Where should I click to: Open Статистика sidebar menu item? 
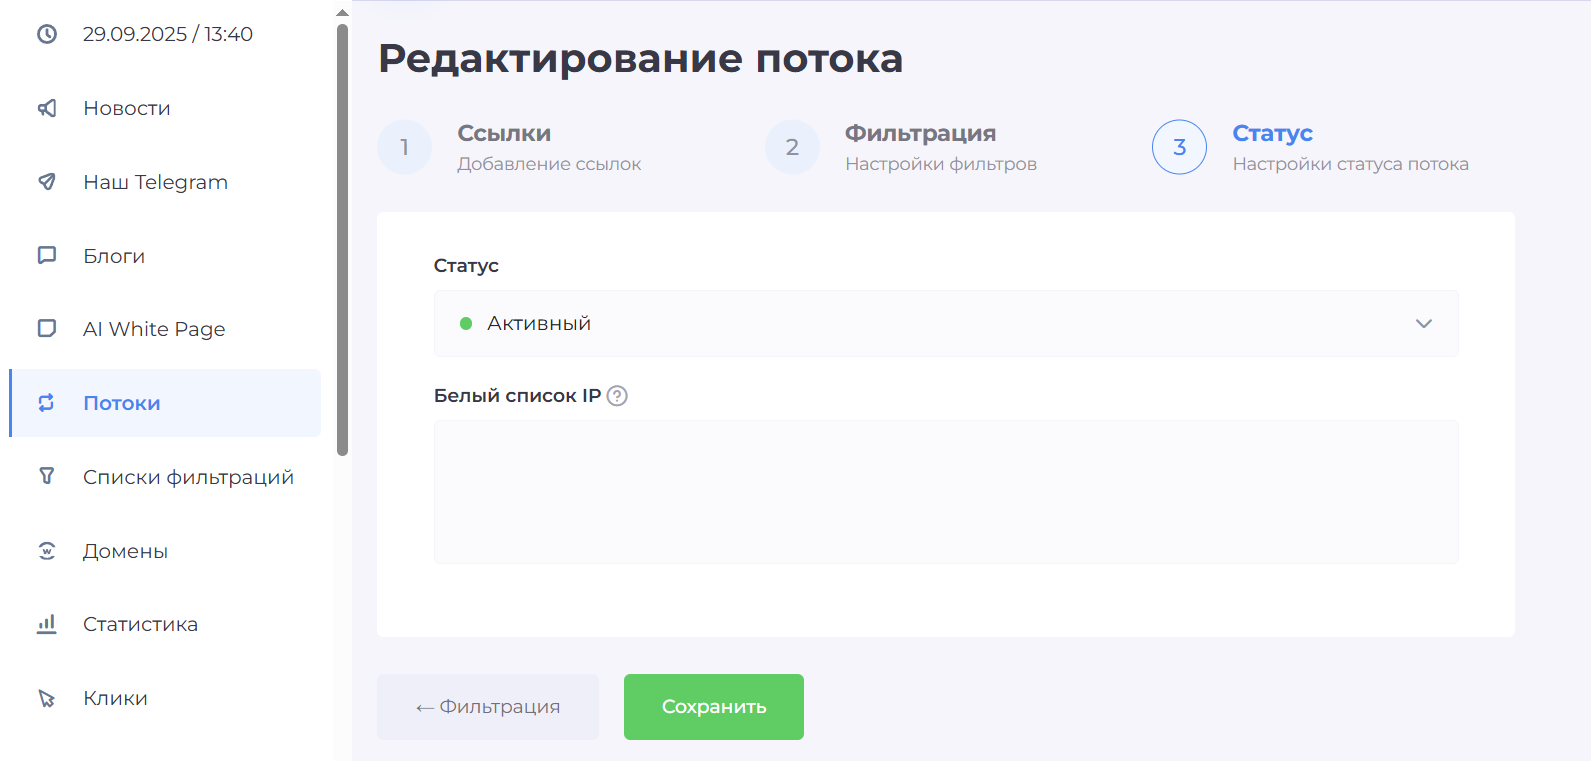coord(140,624)
